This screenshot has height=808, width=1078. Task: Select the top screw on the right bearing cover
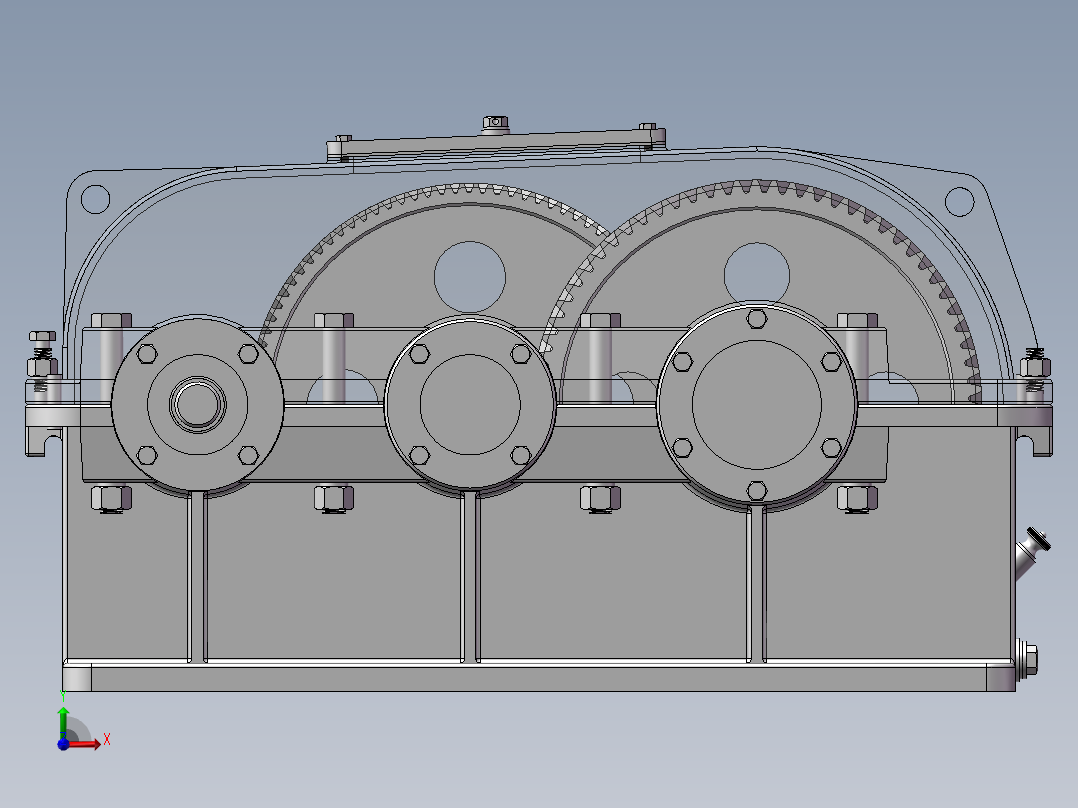pos(757,319)
